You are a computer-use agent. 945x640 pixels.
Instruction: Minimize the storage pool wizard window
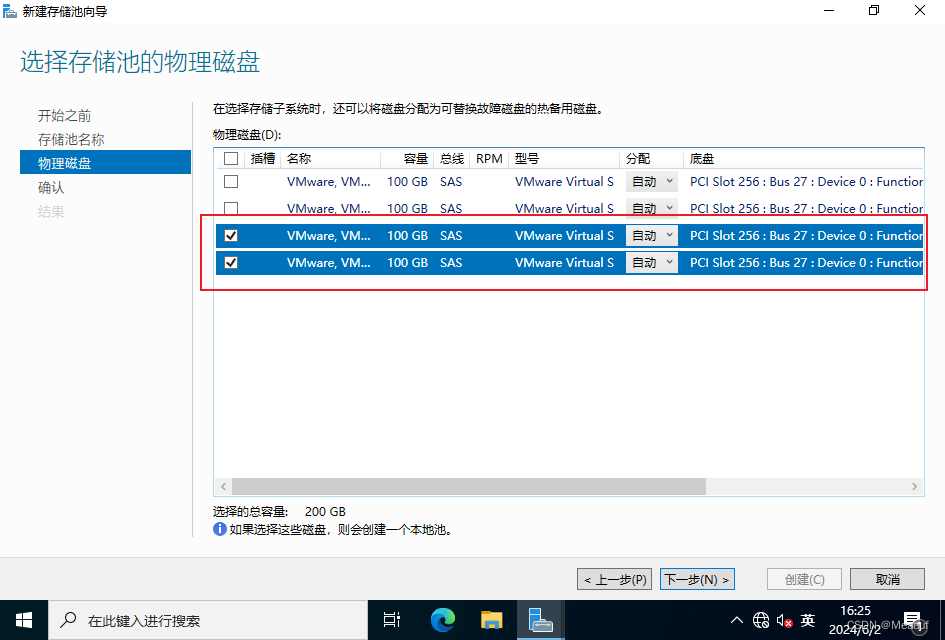pyautogui.click(x=829, y=11)
